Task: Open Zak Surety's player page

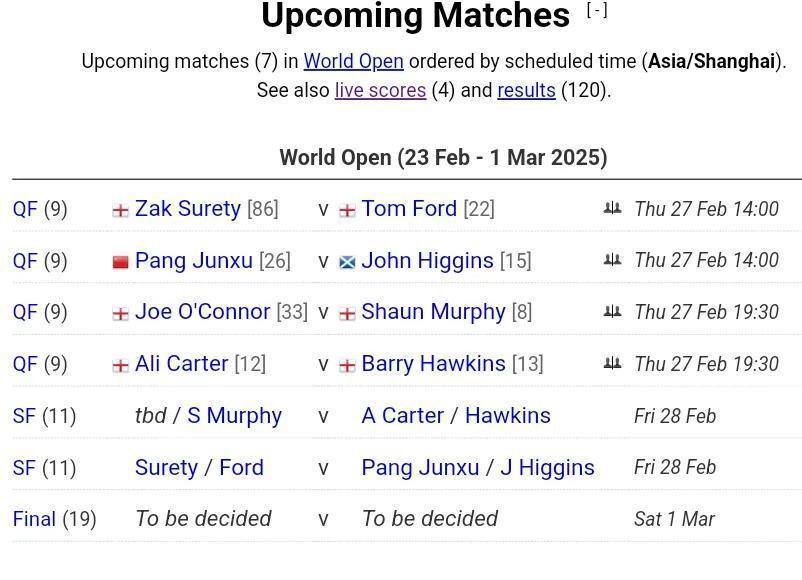Action: coord(188,209)
